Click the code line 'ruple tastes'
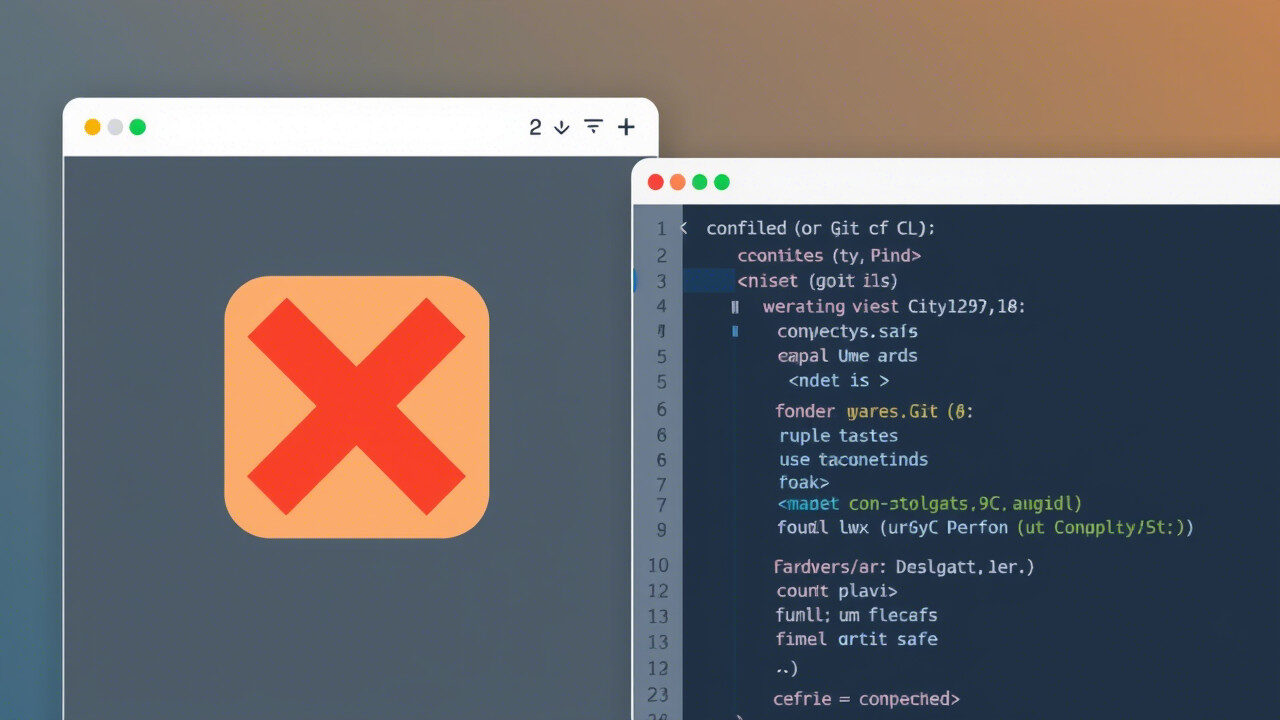The height and width of the screenshot is (720, 1280). (838, 436)
